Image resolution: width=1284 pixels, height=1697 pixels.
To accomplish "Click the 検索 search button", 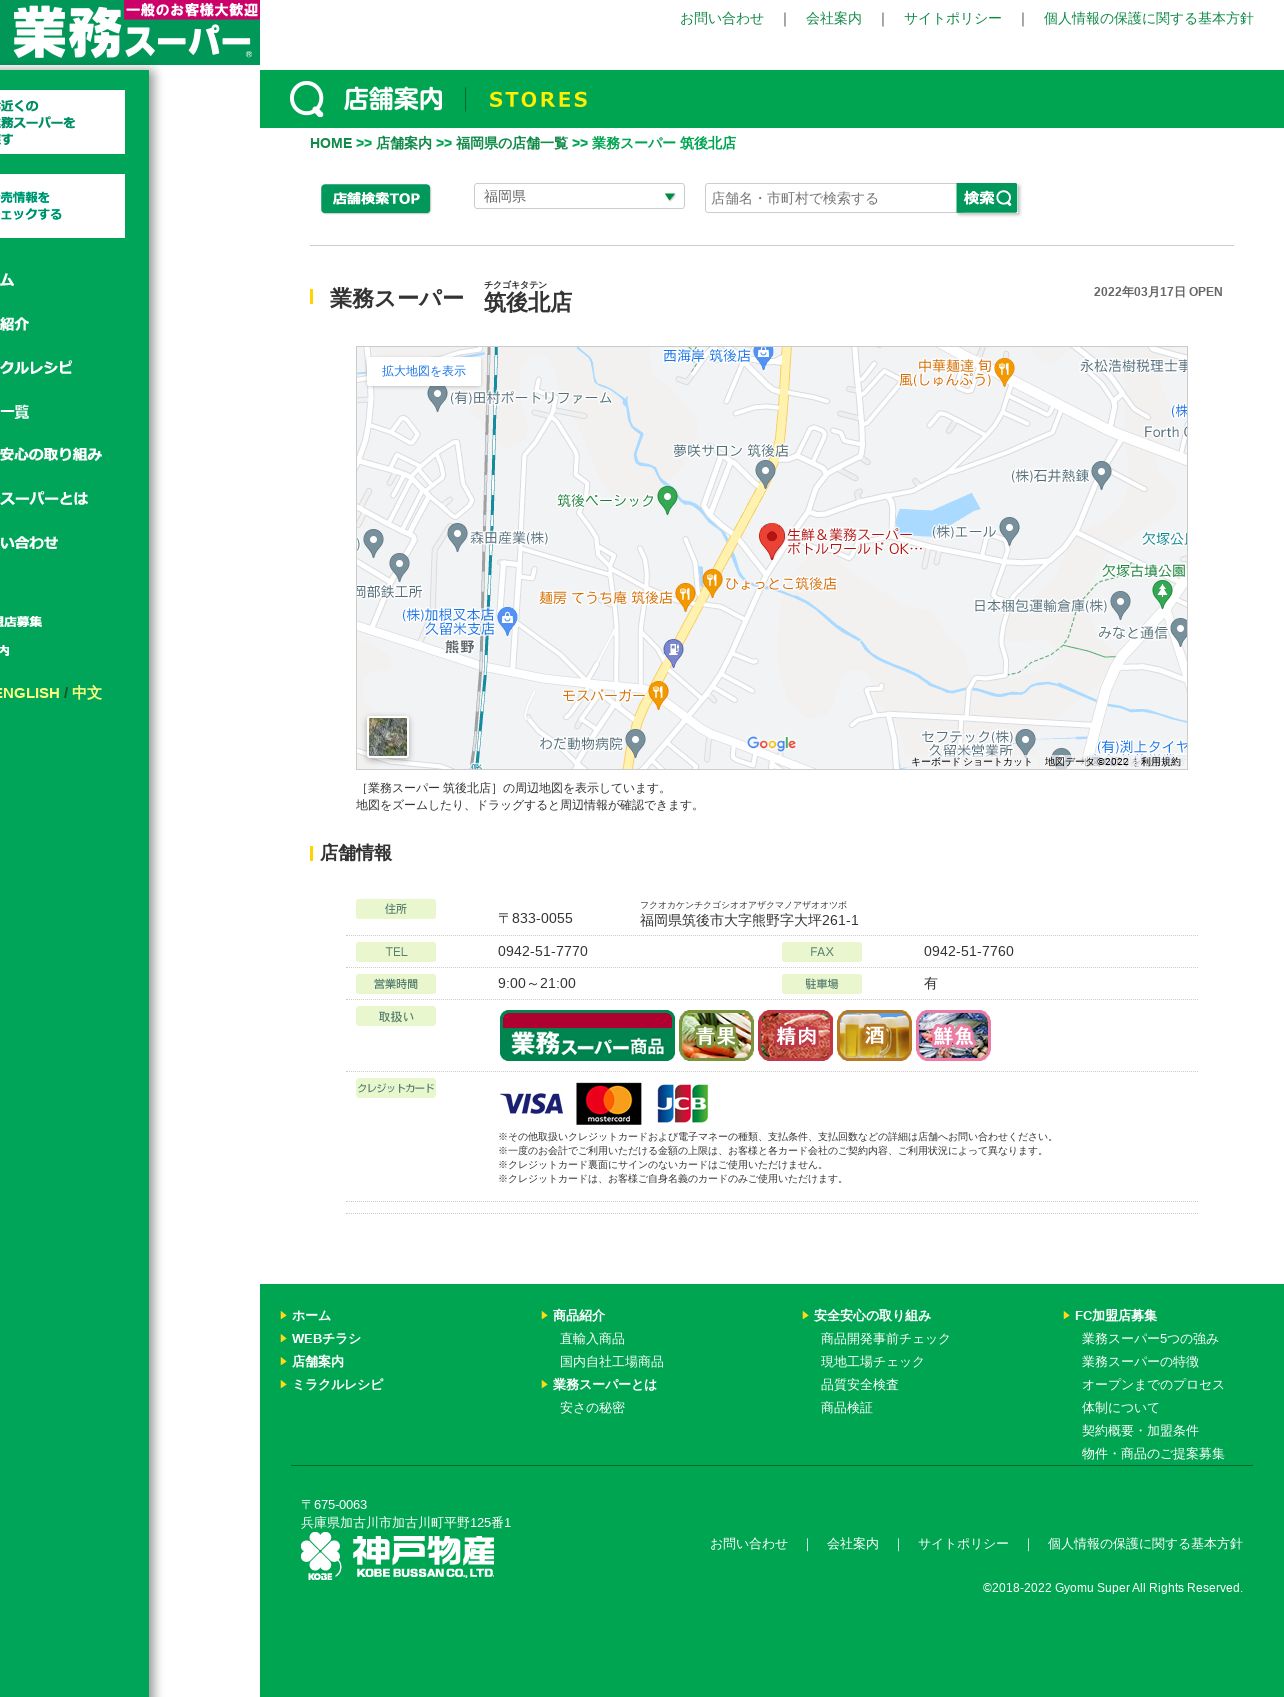I will point(987,198).
